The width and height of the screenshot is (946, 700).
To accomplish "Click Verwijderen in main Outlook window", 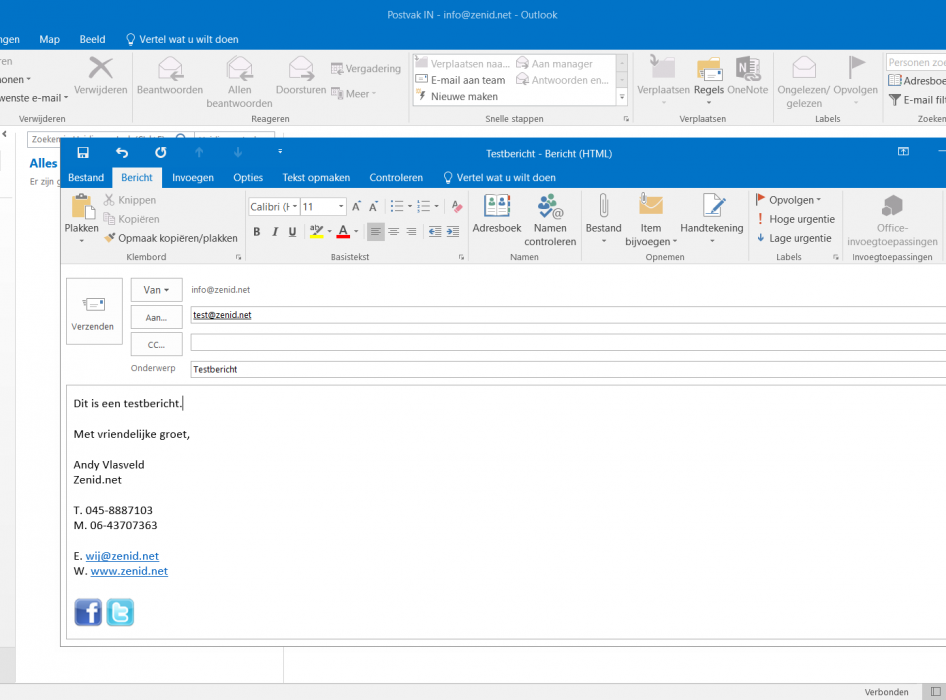I will pos(101,76).
